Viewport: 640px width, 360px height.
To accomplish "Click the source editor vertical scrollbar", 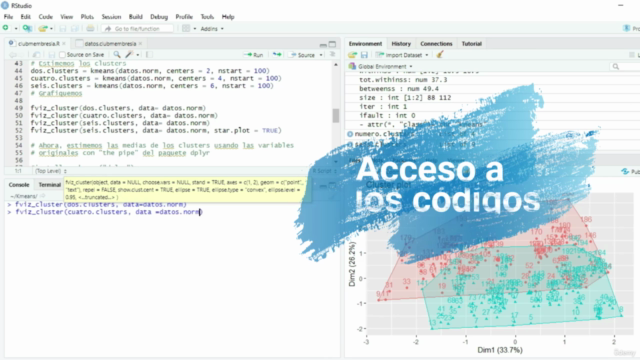I will coord(336,116).
